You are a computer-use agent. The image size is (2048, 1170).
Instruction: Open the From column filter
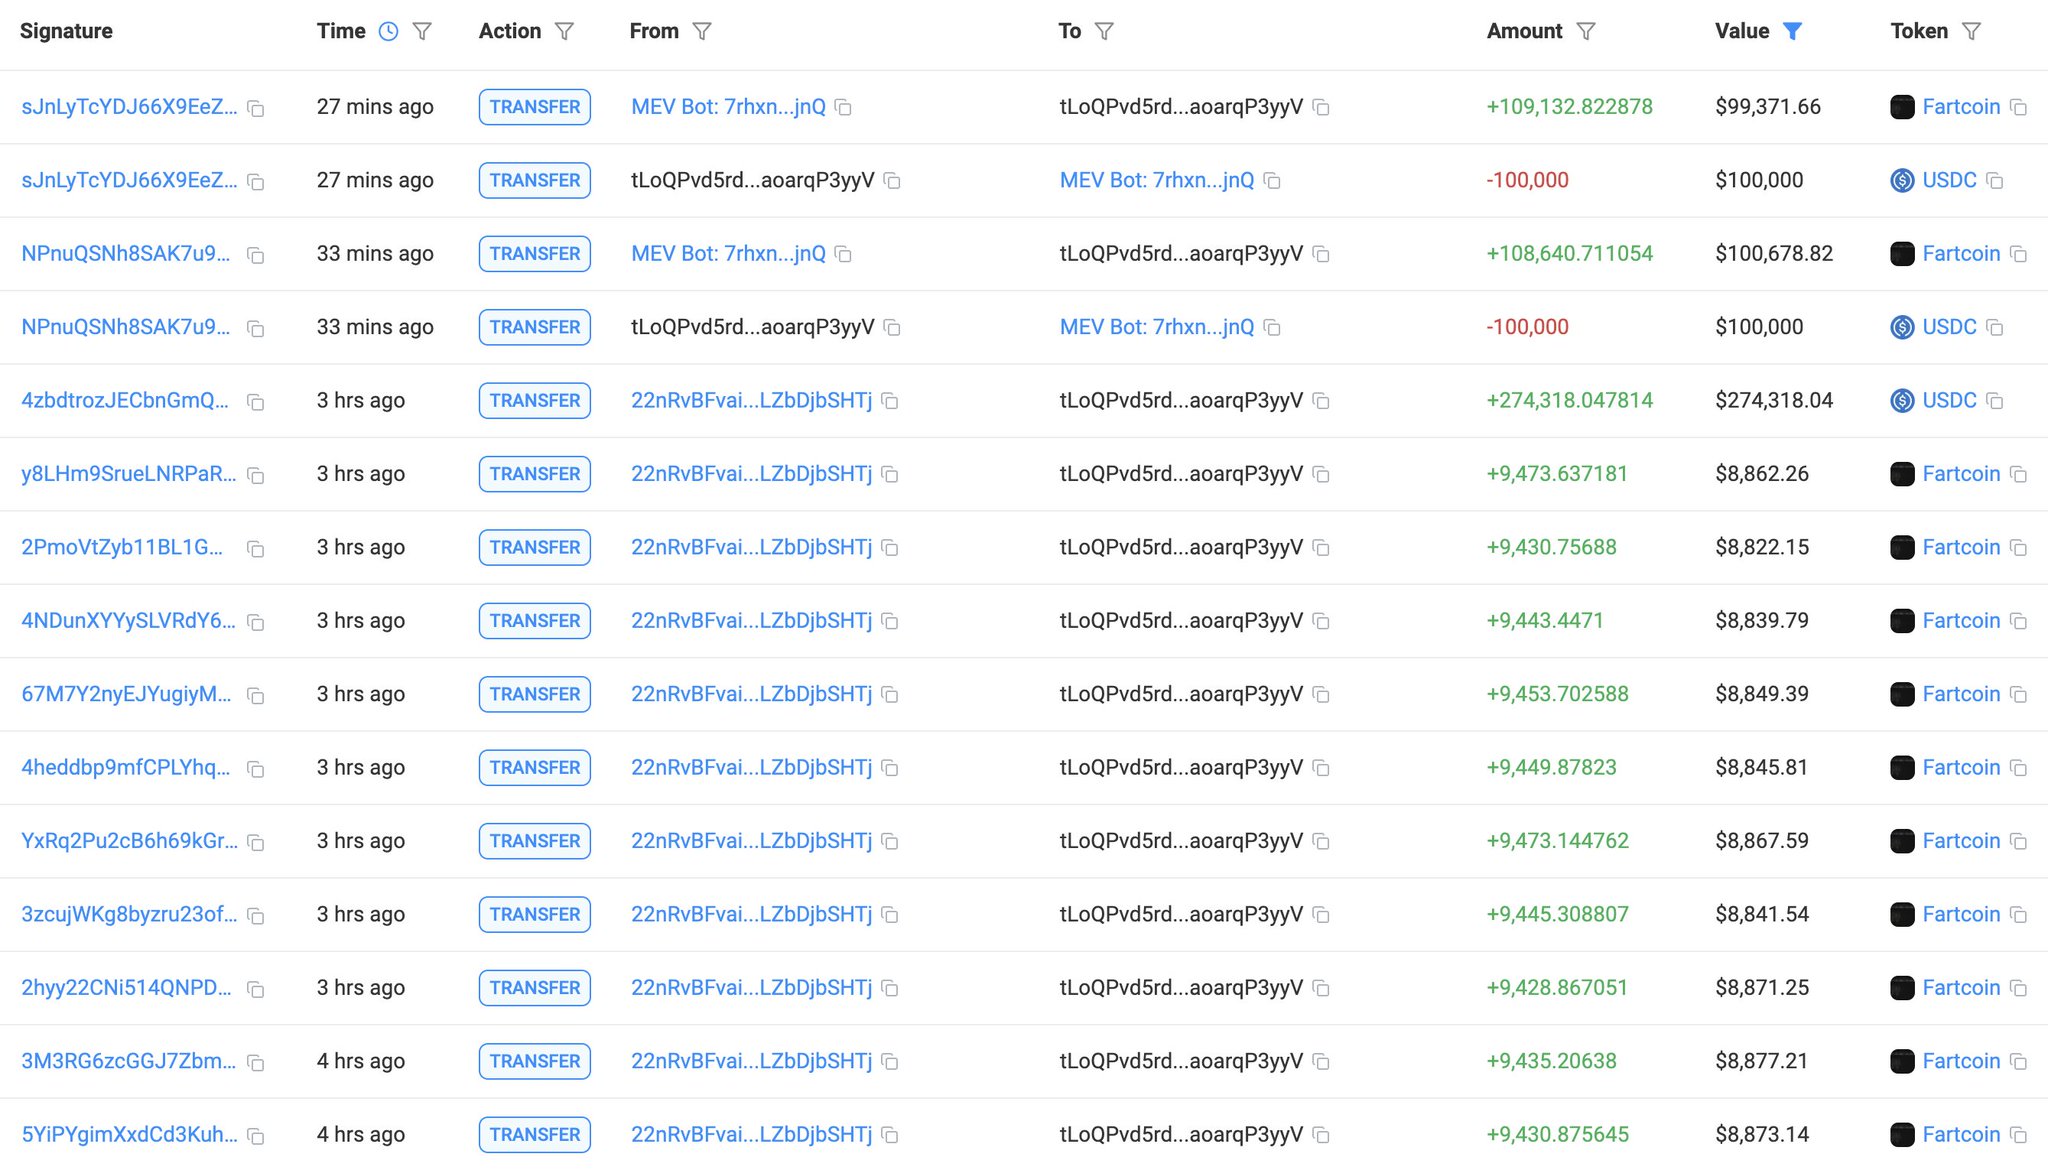[x=702, y=31]
